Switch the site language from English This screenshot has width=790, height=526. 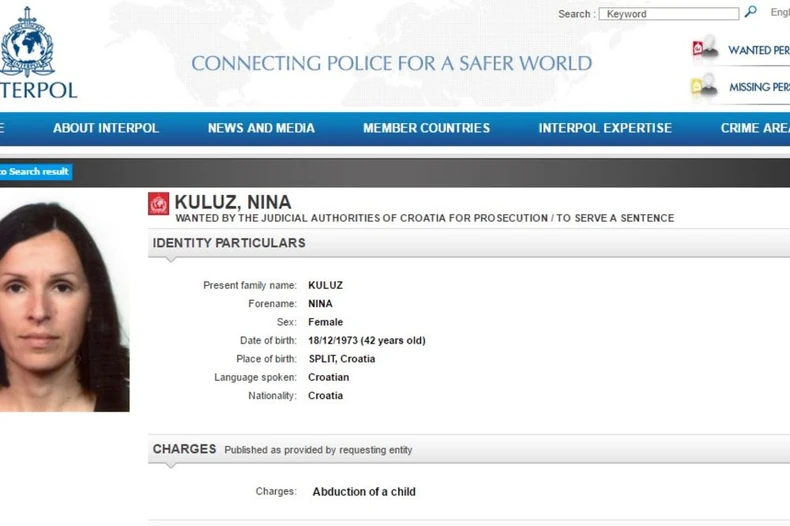[x=779, y=13]
